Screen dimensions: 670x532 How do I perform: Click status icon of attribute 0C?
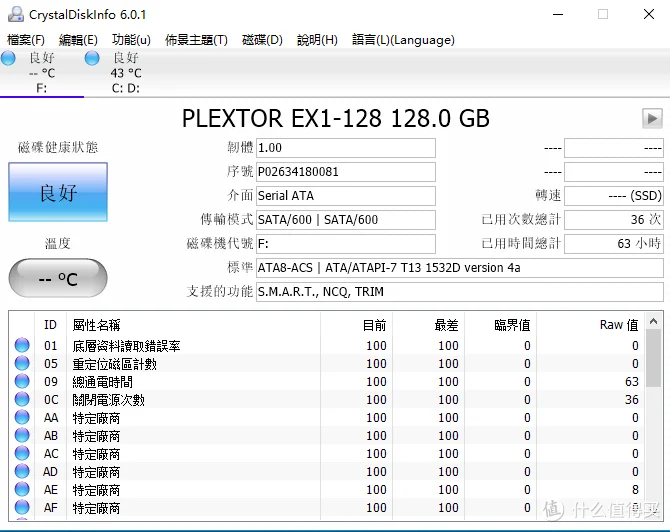(x=22, y=399)
